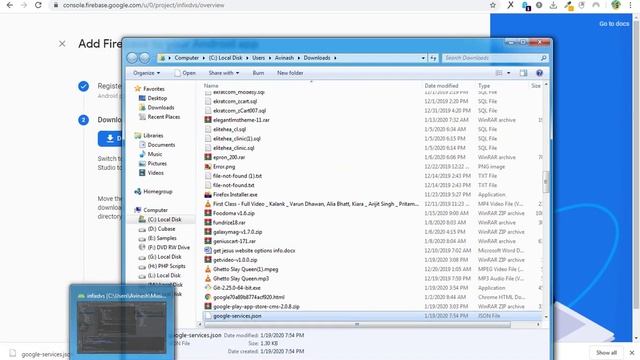The width and height of the screenshot is (640, 360).
Task: Select the Users breadcrumb segment
Action: pos(258,58)
